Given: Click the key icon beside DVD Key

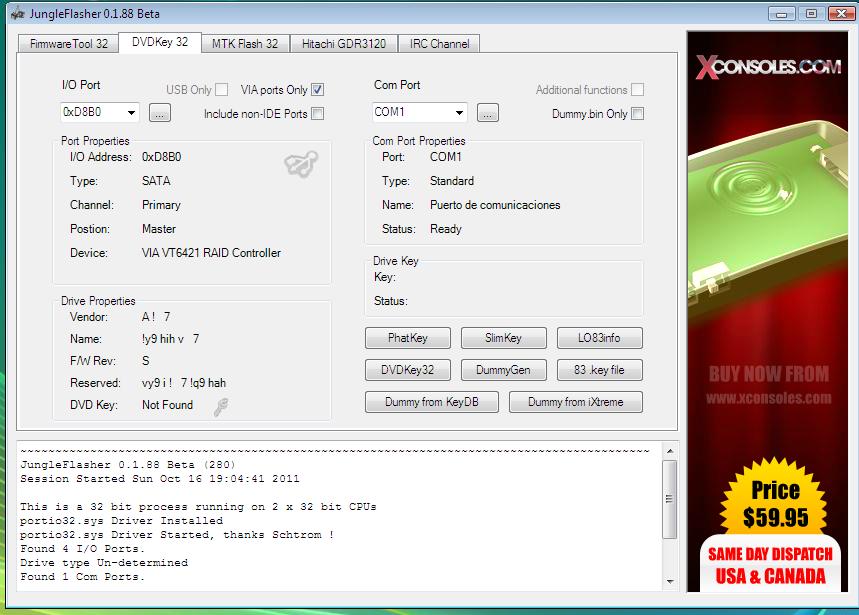Looking at the screenshot, I should pyautogui.click(x=221, y=406).
